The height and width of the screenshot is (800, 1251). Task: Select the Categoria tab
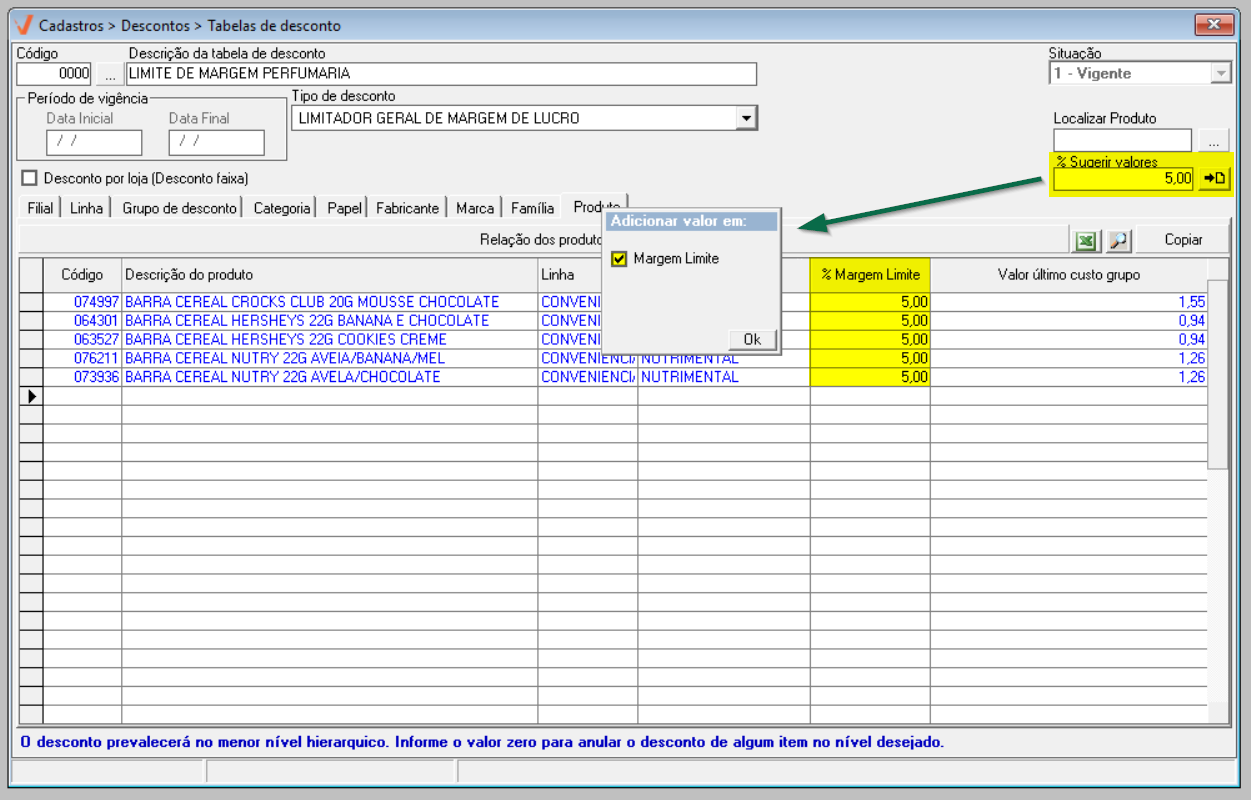tap(281, 208)
